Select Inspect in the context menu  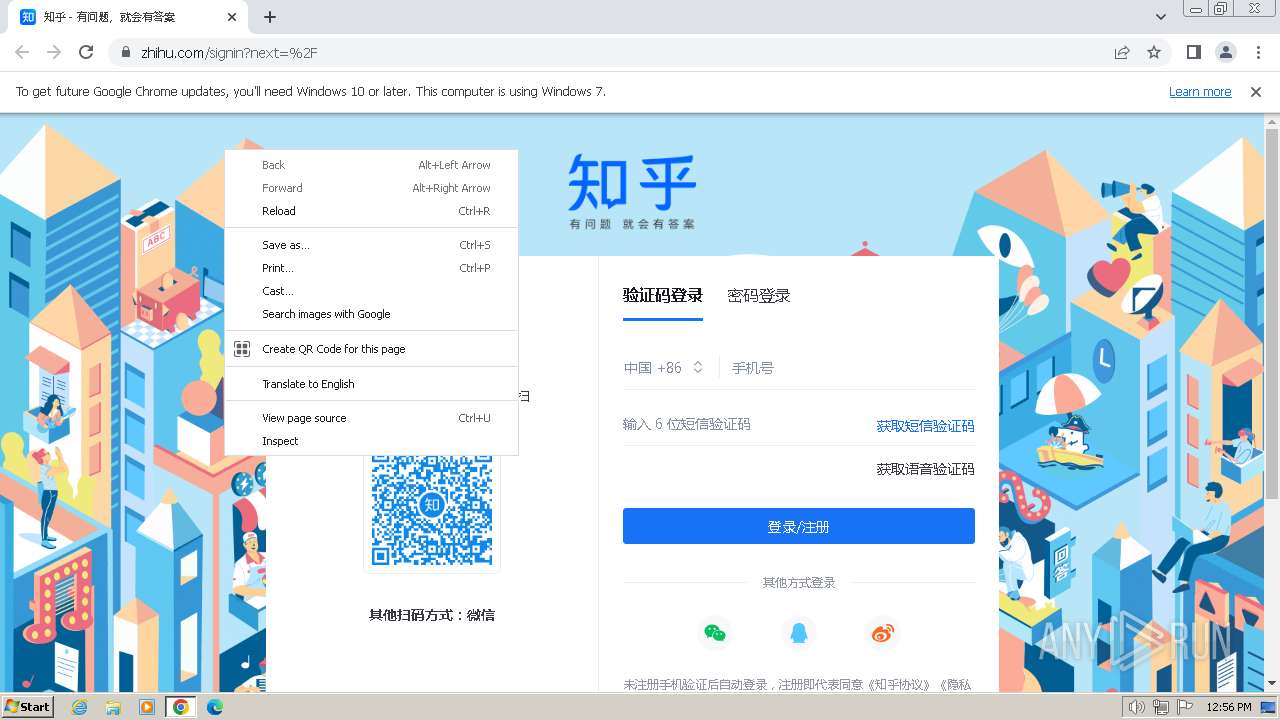pyautogui.click(x=371, y=441)
